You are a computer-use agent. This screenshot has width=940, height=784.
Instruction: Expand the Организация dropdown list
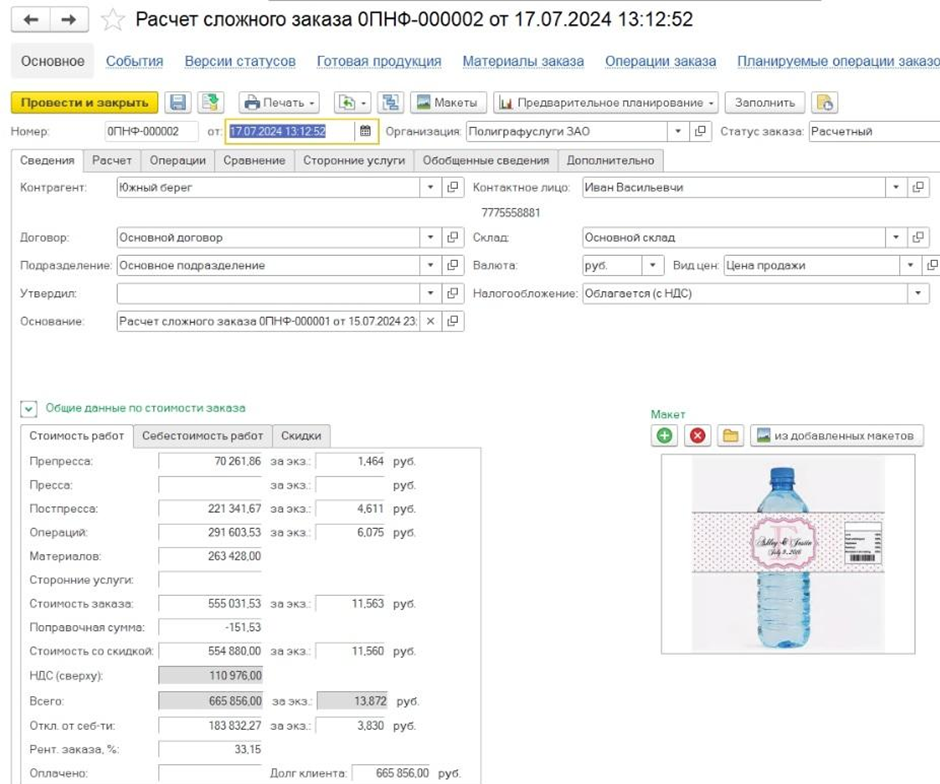pos(678,131)
